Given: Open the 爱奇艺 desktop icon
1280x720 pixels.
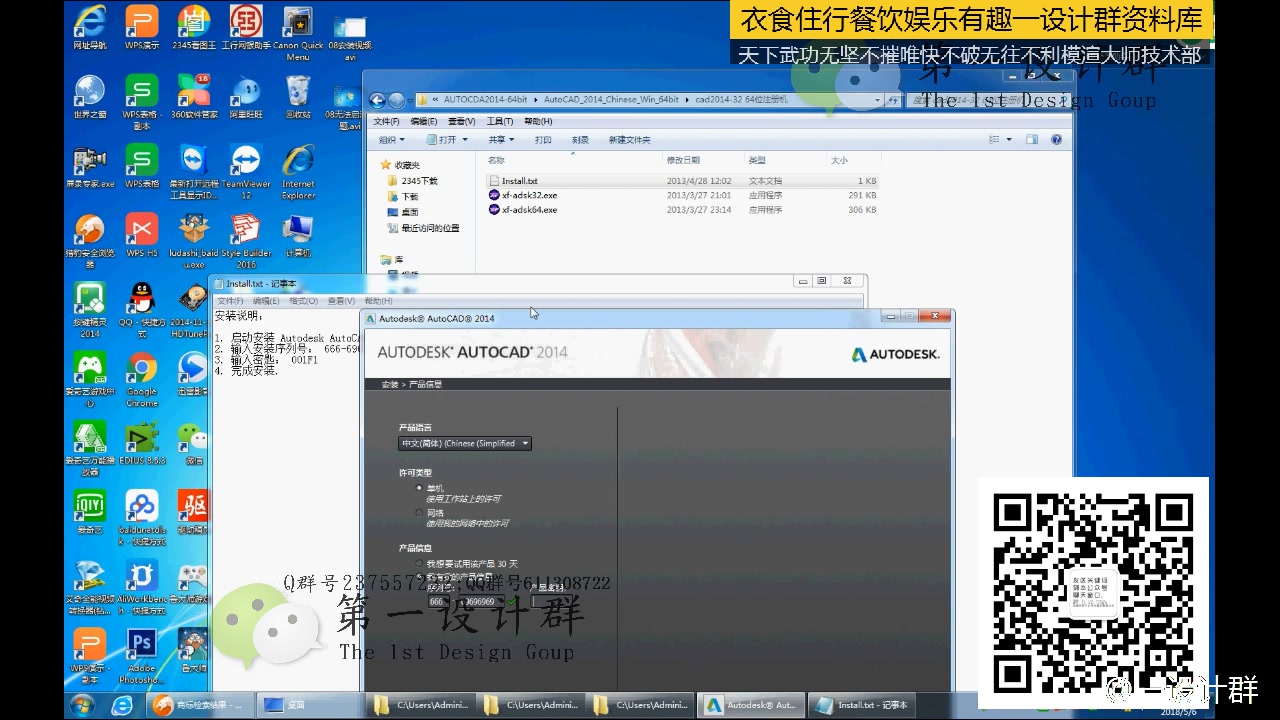Looking at the screenshot, I should pos(90,512).
